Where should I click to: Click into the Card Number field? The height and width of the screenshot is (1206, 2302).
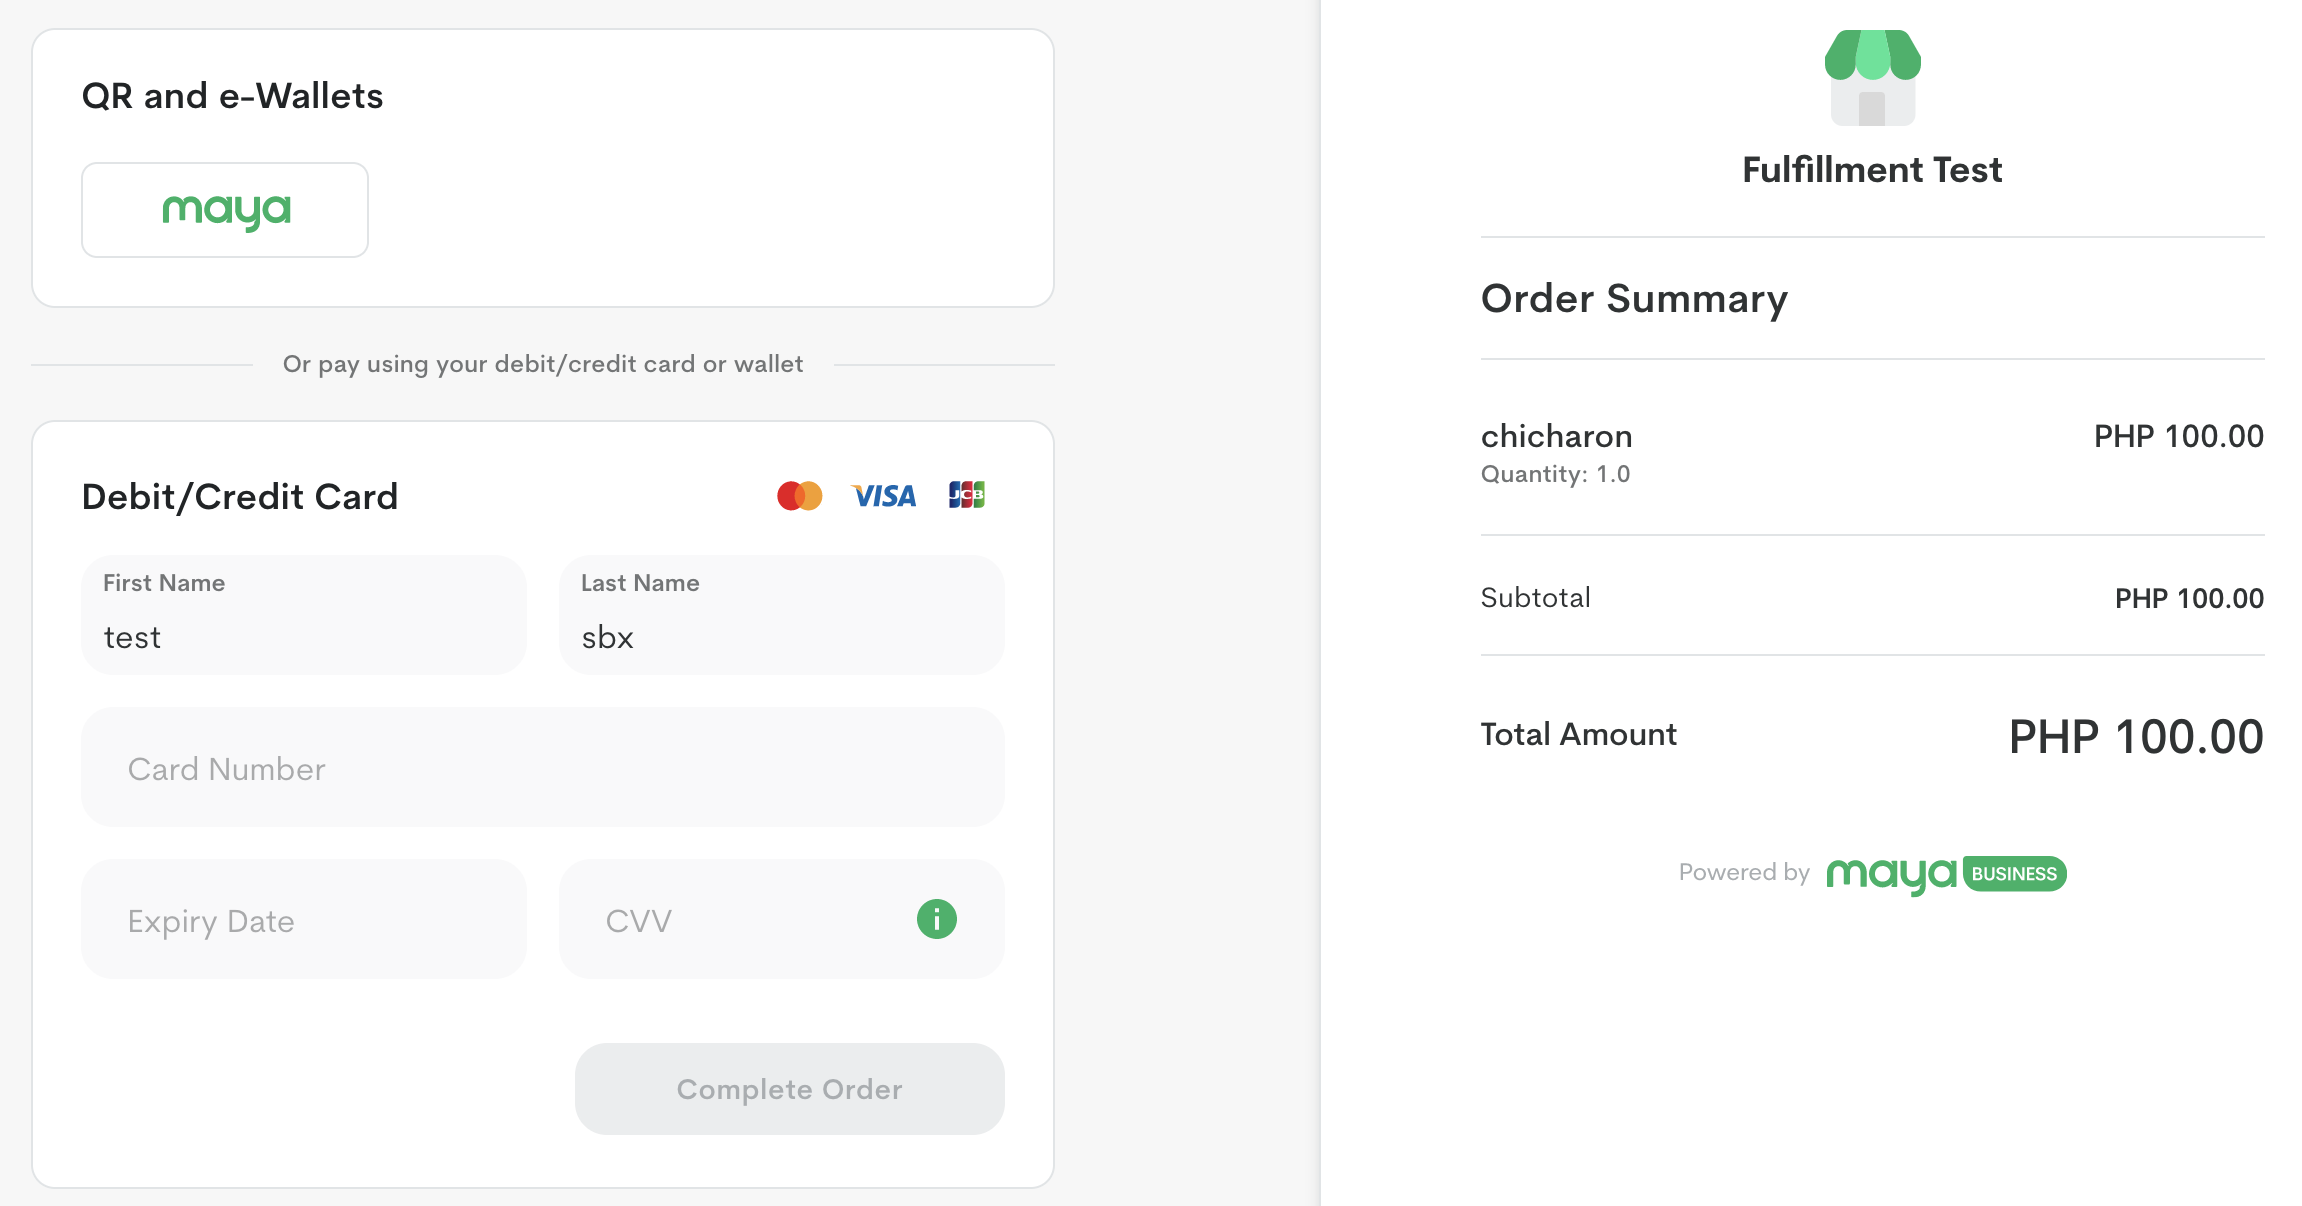pyautogui.click(x=542, y=768)
